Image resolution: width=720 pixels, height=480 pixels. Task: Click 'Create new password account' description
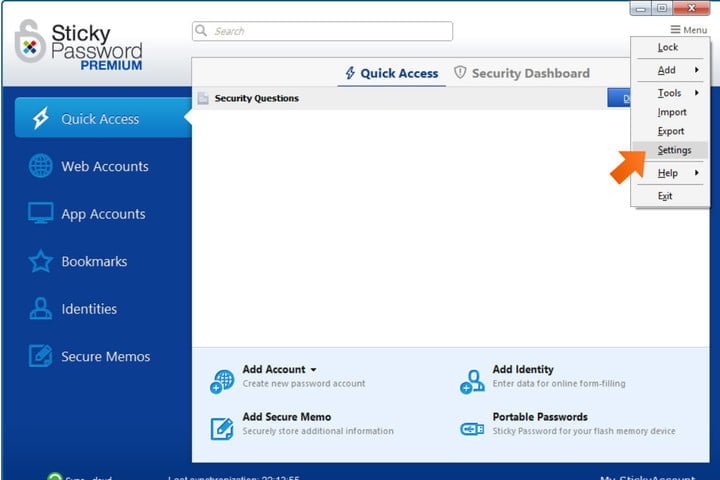click(304, 383)
